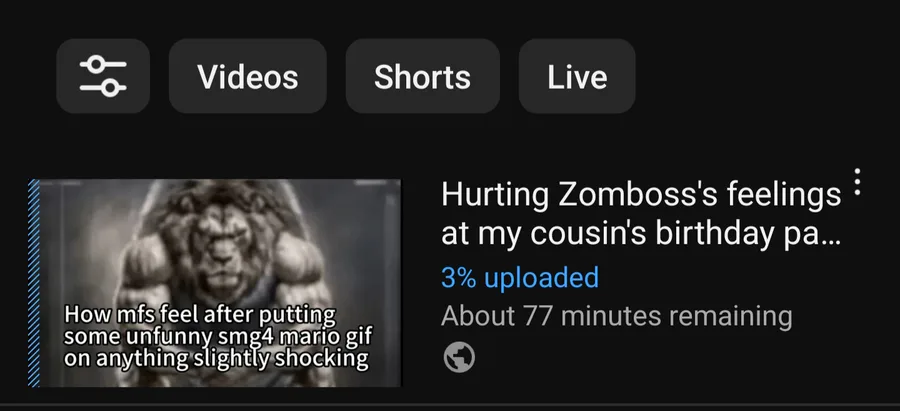Open the three-dot menu for the uploading video
This screenshot has height=411, width=900.
[857, 182]
